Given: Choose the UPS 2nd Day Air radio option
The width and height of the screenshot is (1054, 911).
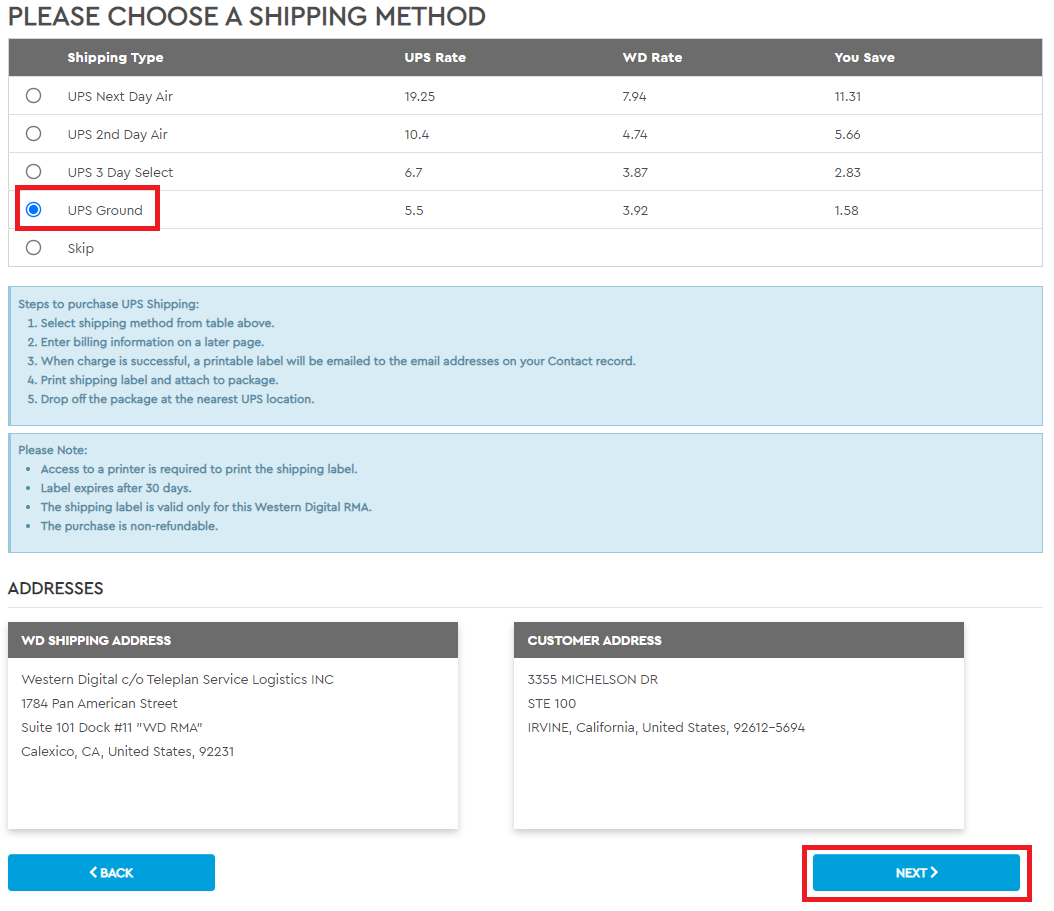Looking at the screenshot, I should pyautogui.click(x=34, y=134).
